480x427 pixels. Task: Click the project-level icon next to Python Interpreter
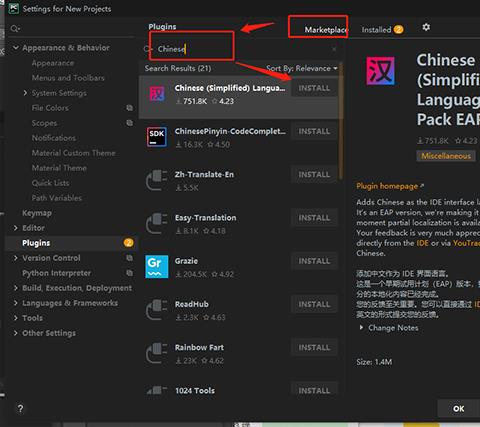pyautogui.click(x=129, y=273)
